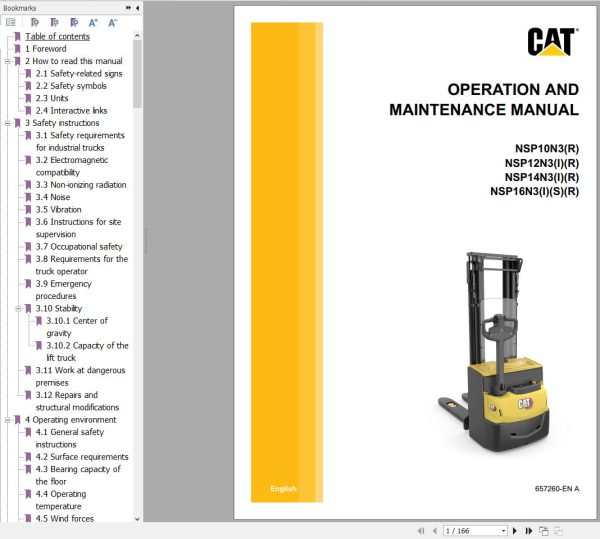Click the bookmark ribbon icon beside '4.5 Wind forces'
The width and height of the screenshot is (600, 539).
pos(28,518)
